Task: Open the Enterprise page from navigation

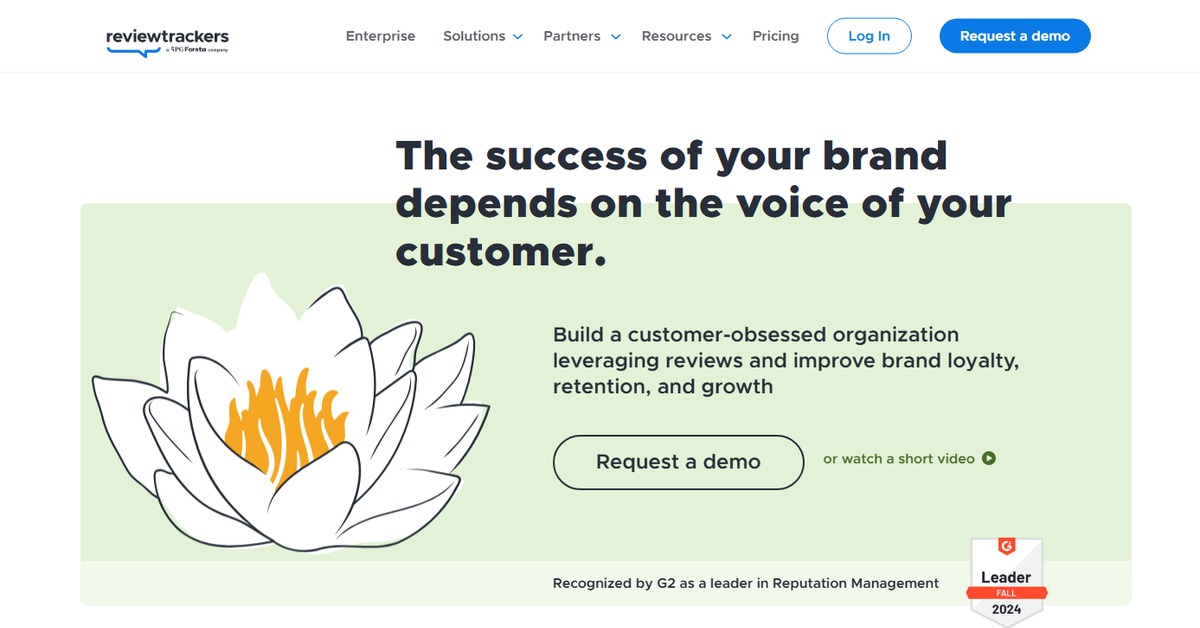Action: click(x=380, y=36)
